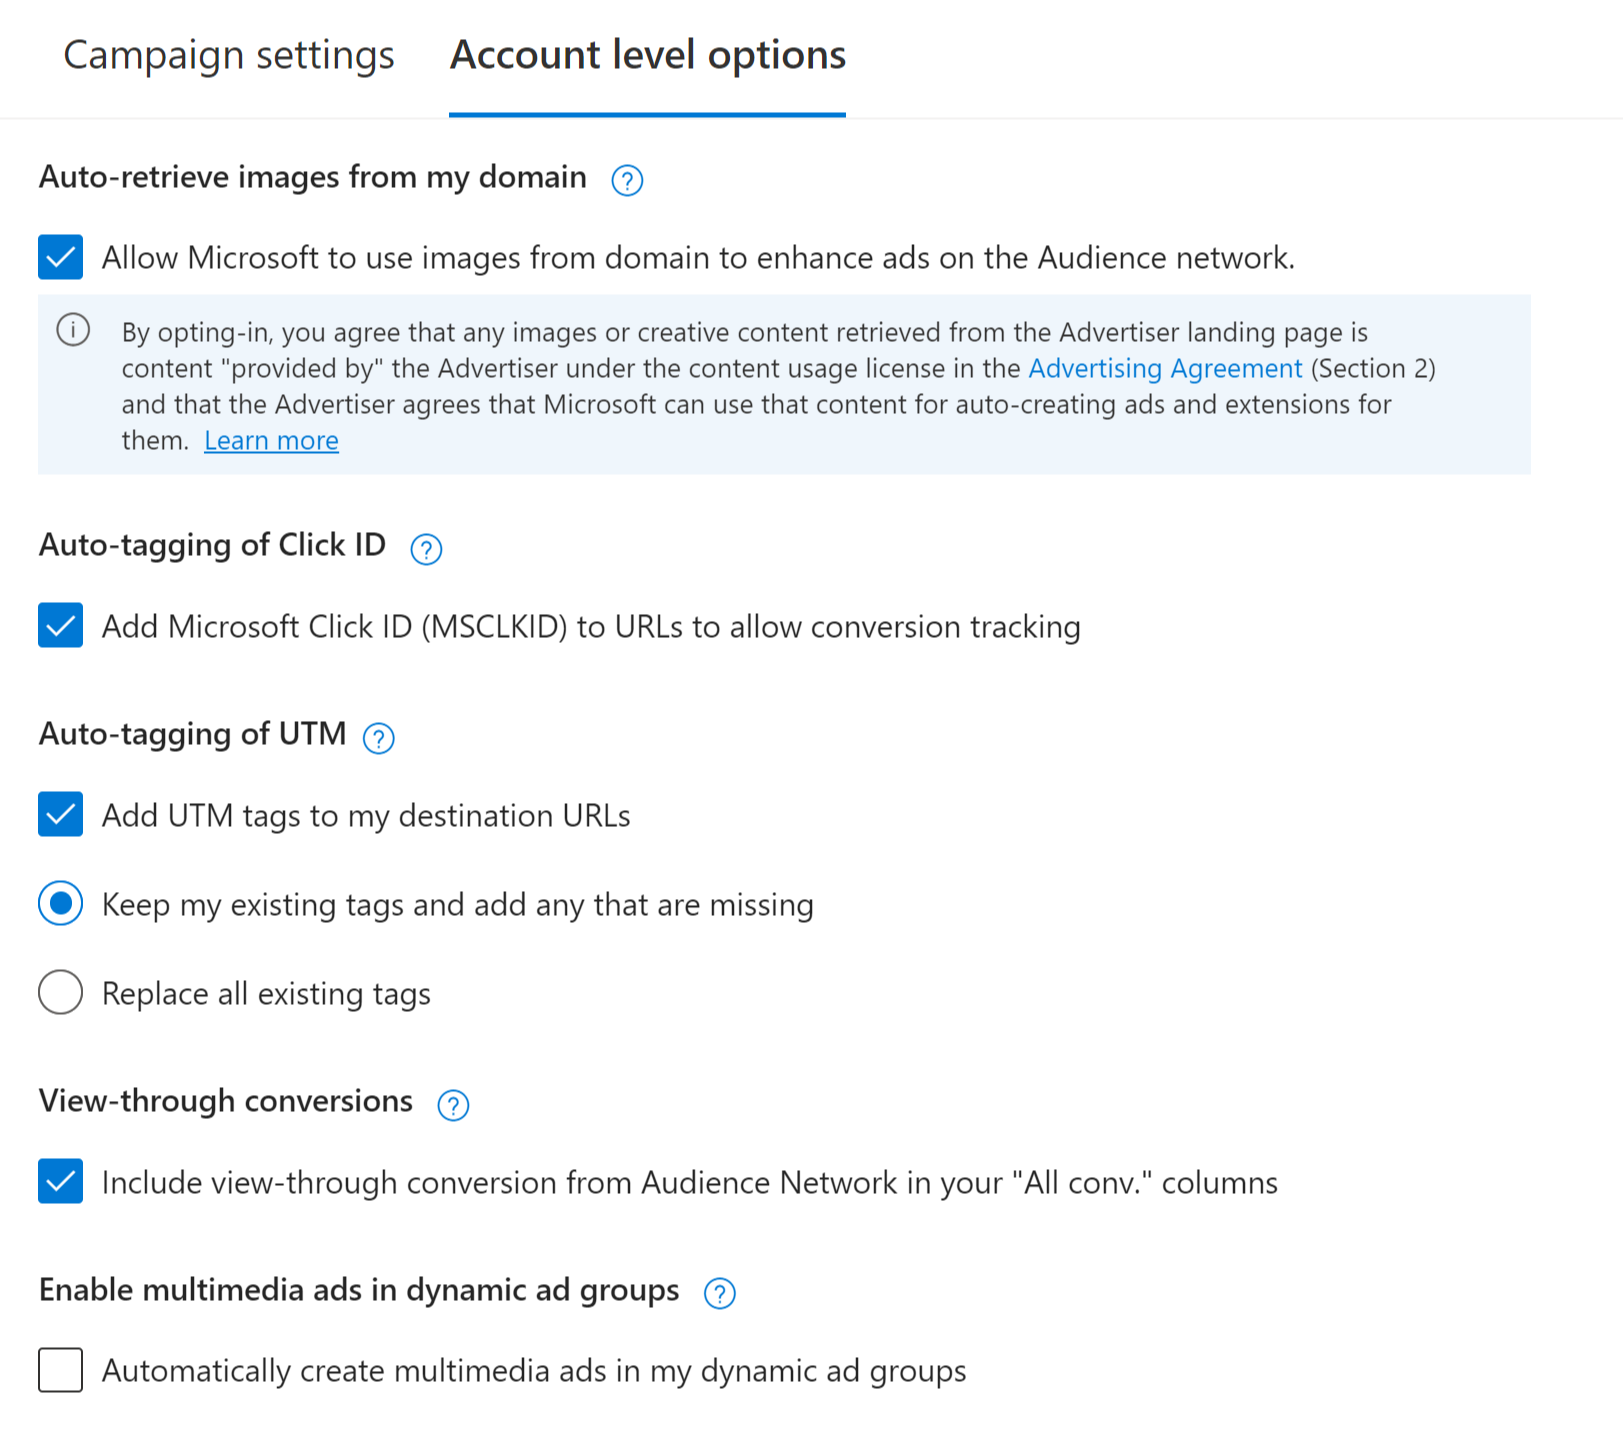Open help for Auto-retrieve images from my domain
This screenshot has height=1447, width=1623.
[x=627, y=181]
